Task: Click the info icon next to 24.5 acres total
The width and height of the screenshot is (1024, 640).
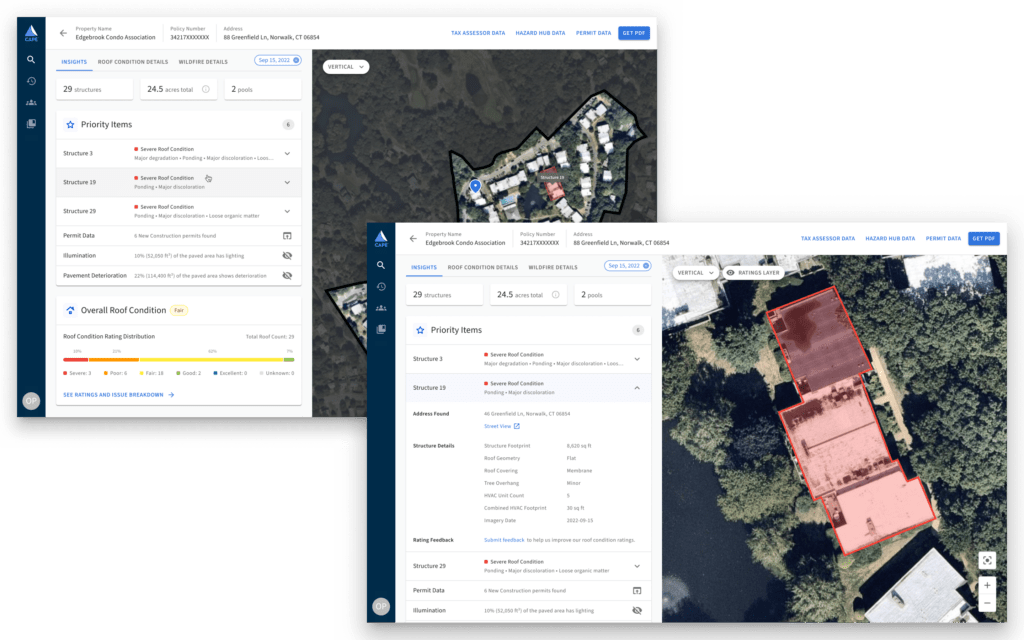Action: (x=556, y=293)
